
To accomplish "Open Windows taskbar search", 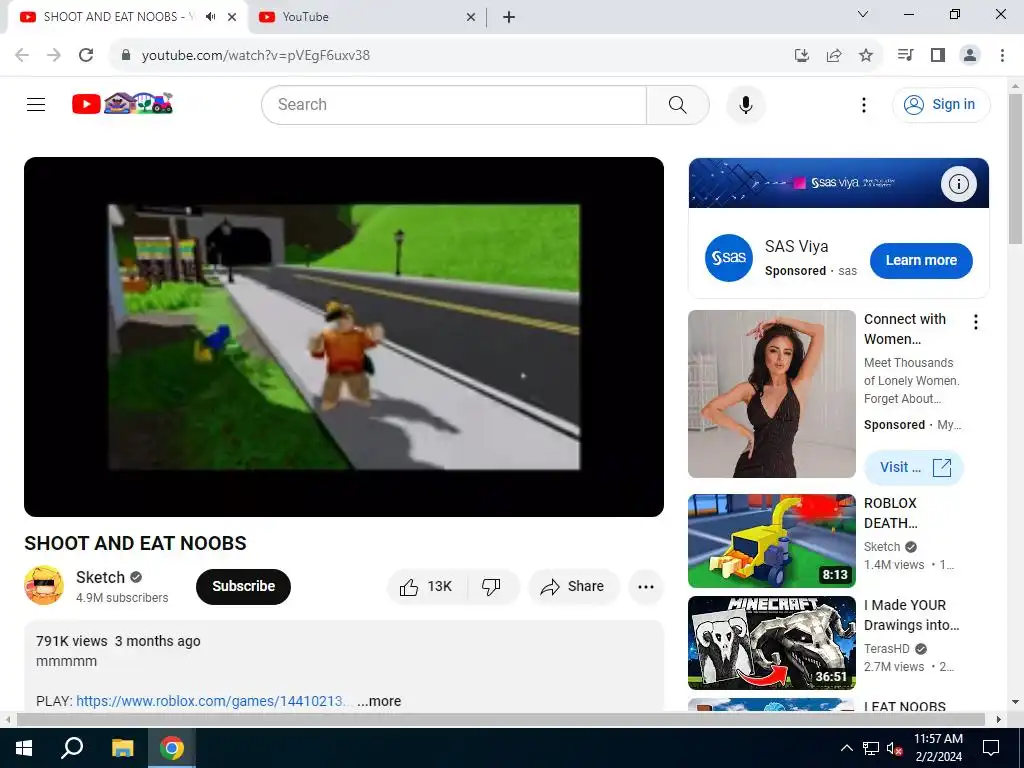I will (72, 748).
